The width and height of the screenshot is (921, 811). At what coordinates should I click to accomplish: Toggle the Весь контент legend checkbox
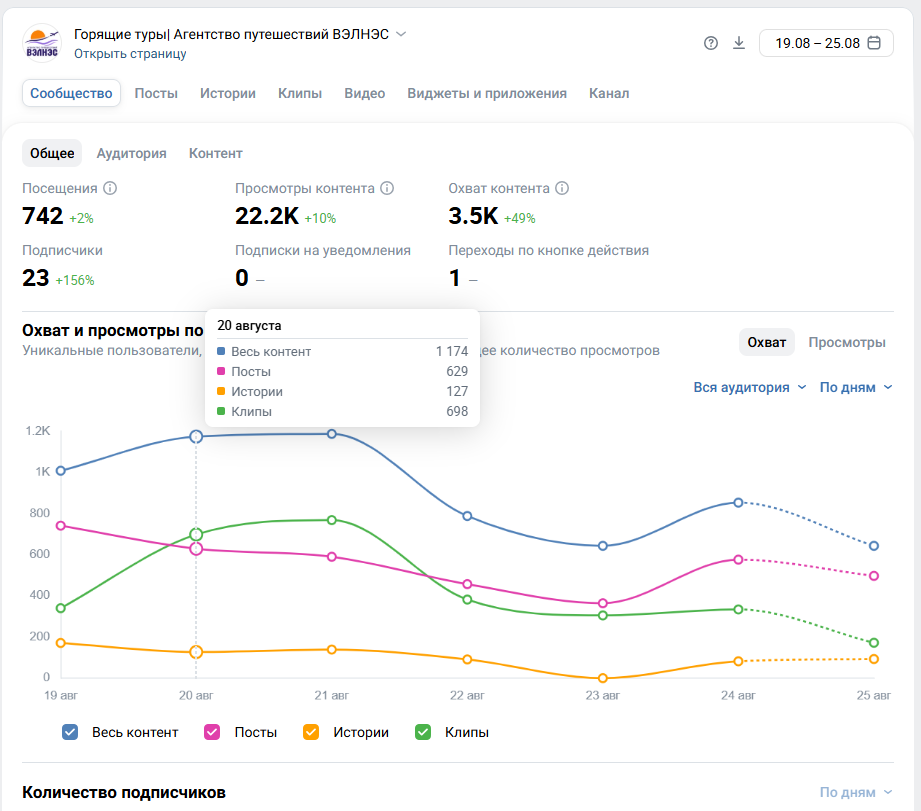tap(70, 732)
